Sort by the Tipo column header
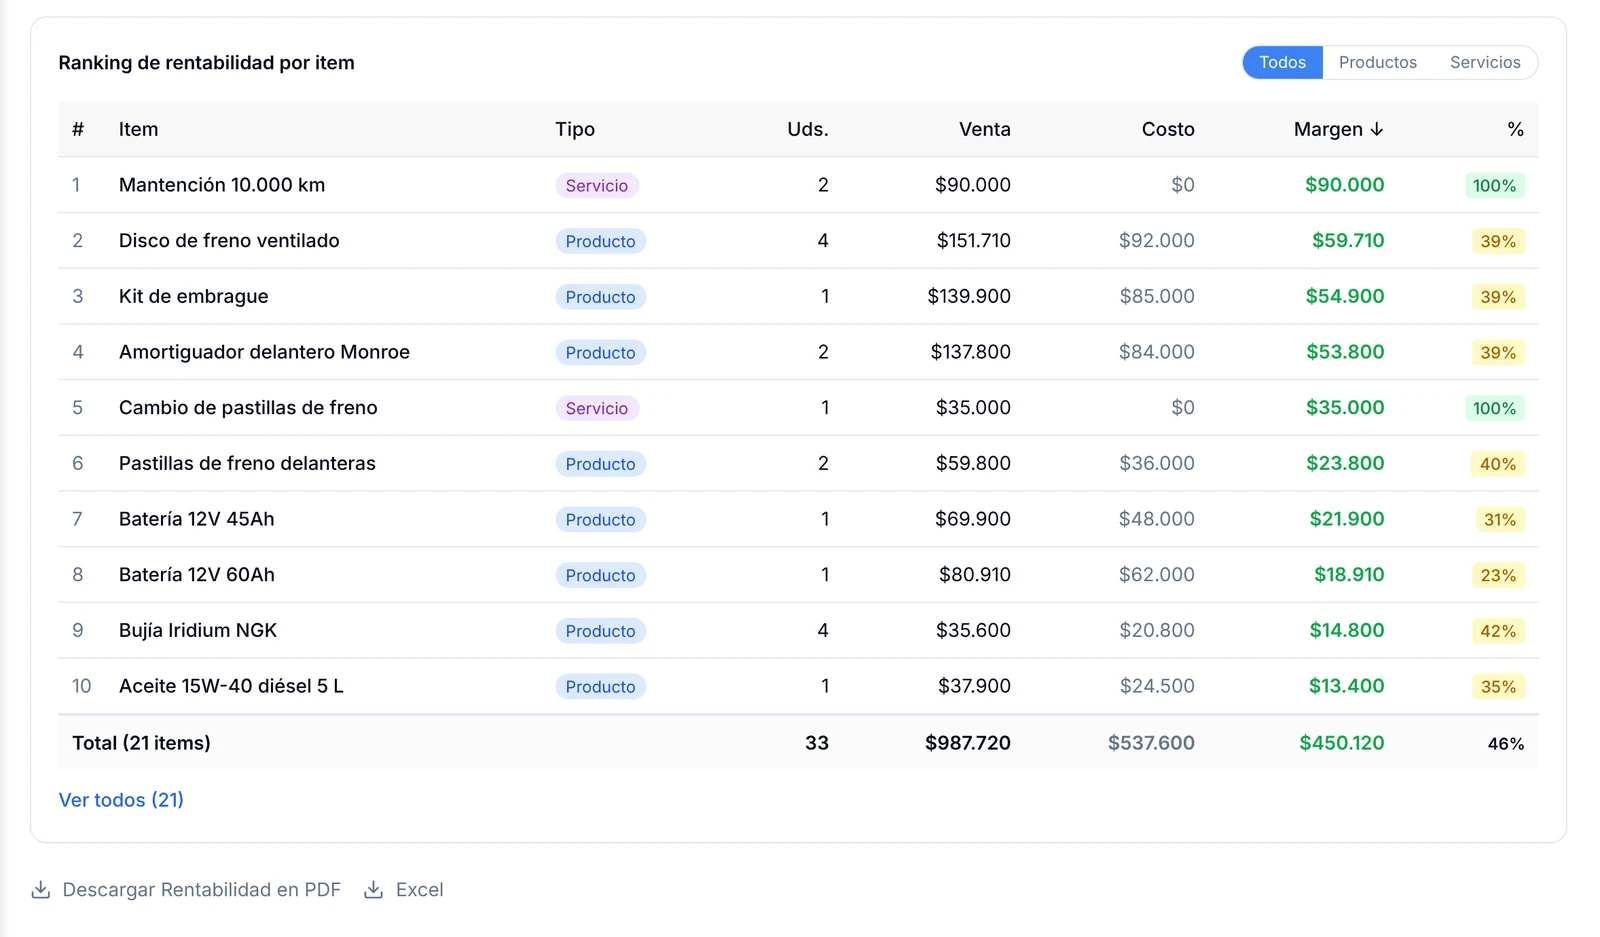1600x937 pixels. click(x=575, y=129)
